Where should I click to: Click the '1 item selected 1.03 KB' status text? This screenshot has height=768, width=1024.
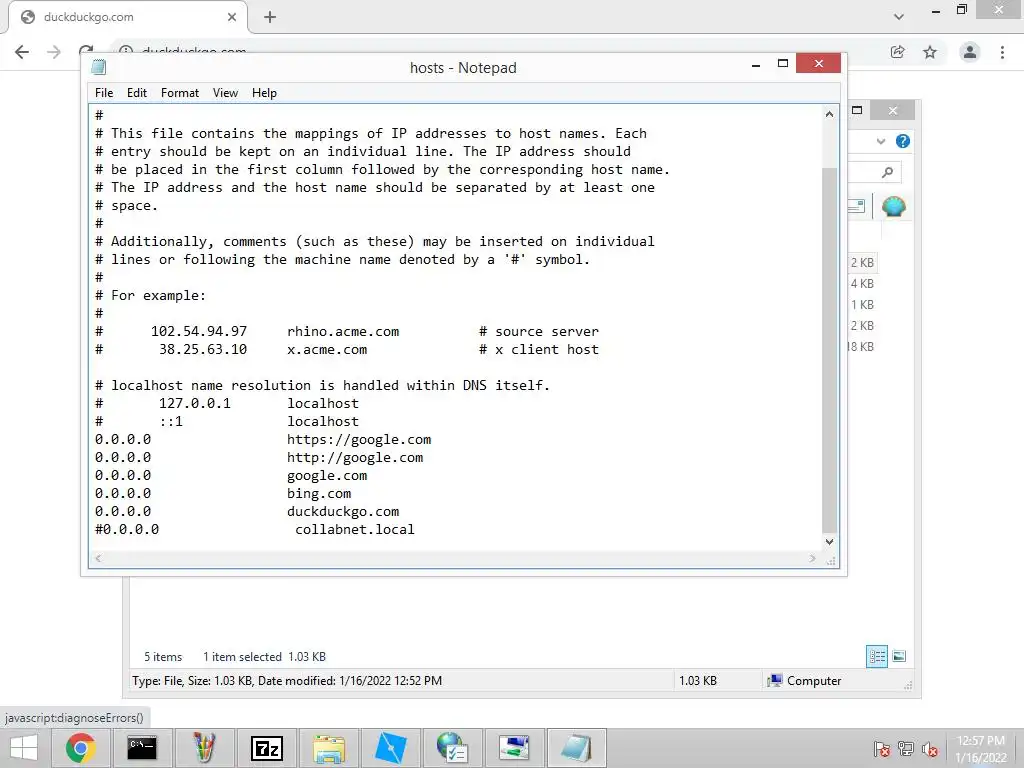coord(264,657)
